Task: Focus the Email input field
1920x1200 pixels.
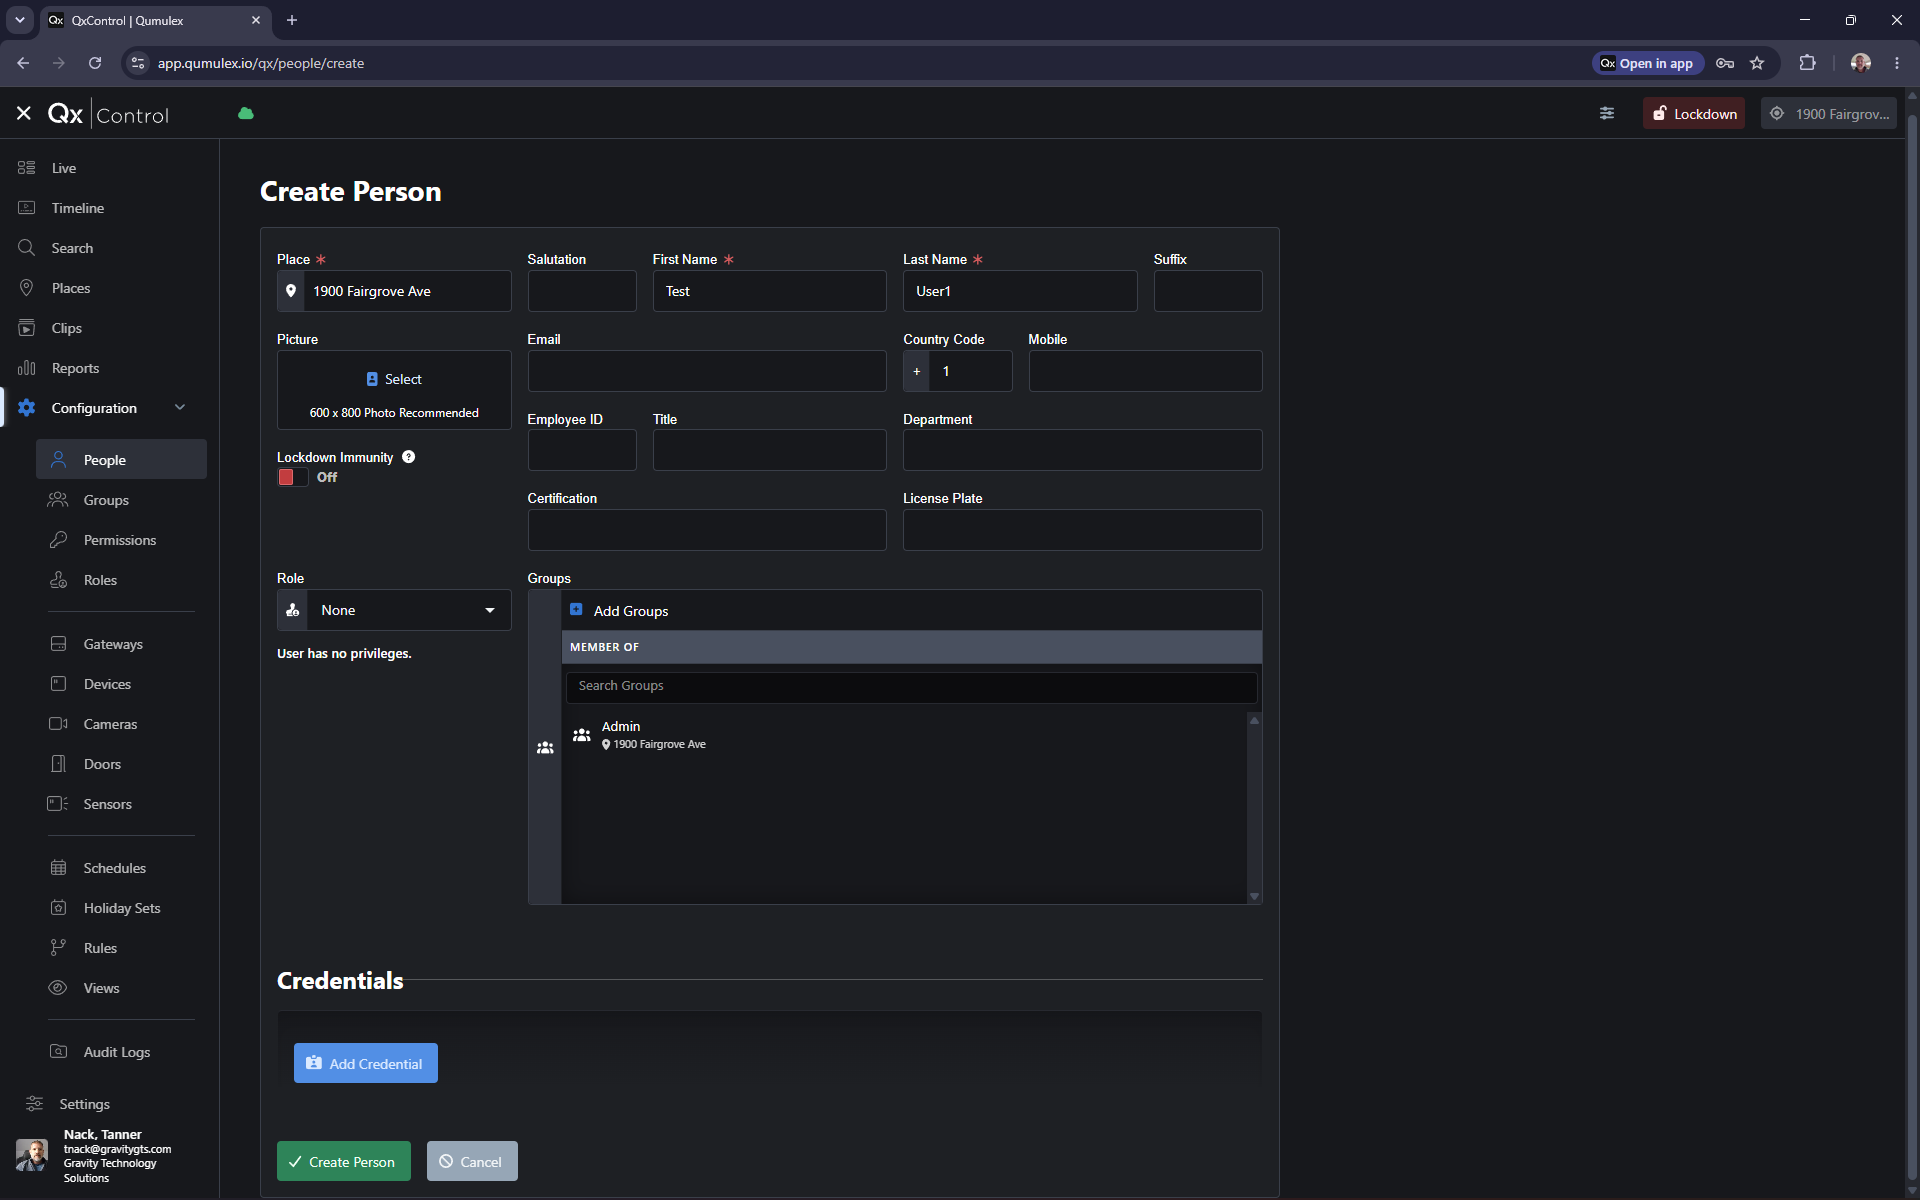Action: coord(707,371)
